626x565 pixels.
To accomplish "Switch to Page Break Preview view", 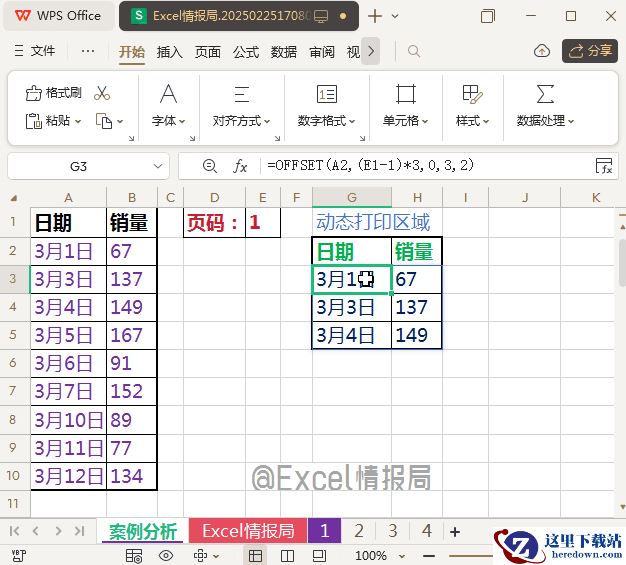I will click(287, 556).
